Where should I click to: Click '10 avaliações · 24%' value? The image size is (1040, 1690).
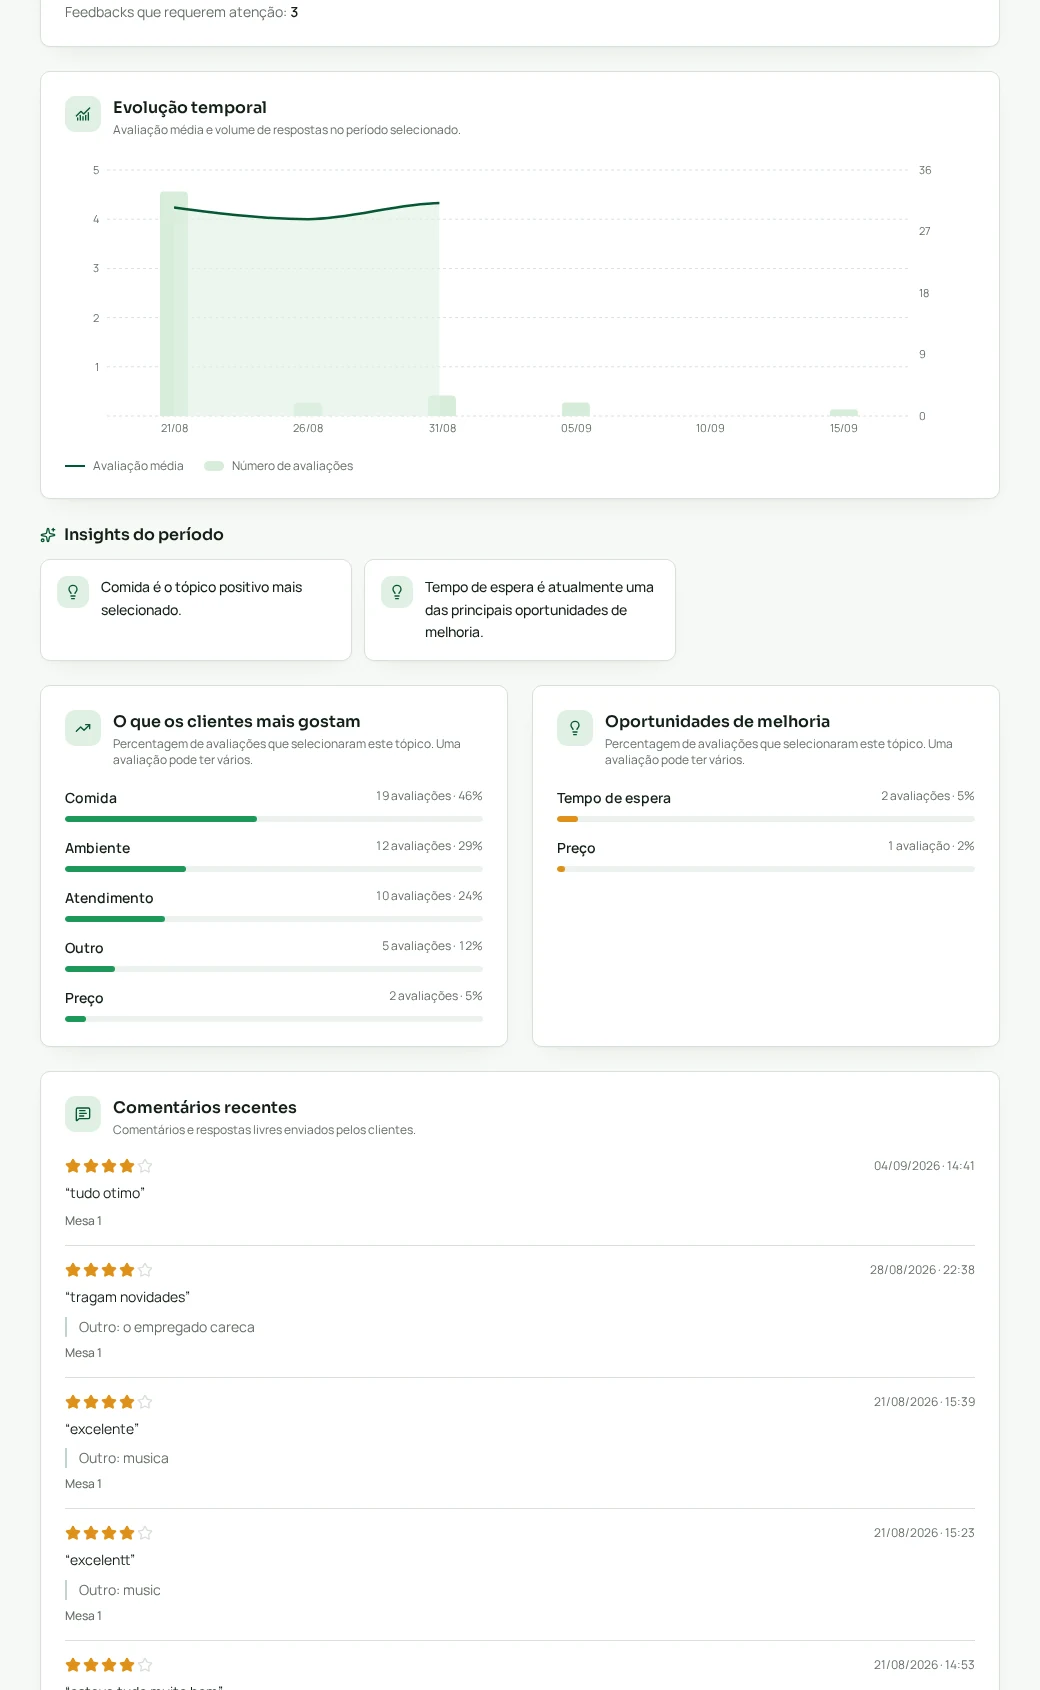[x=429, y=896]
